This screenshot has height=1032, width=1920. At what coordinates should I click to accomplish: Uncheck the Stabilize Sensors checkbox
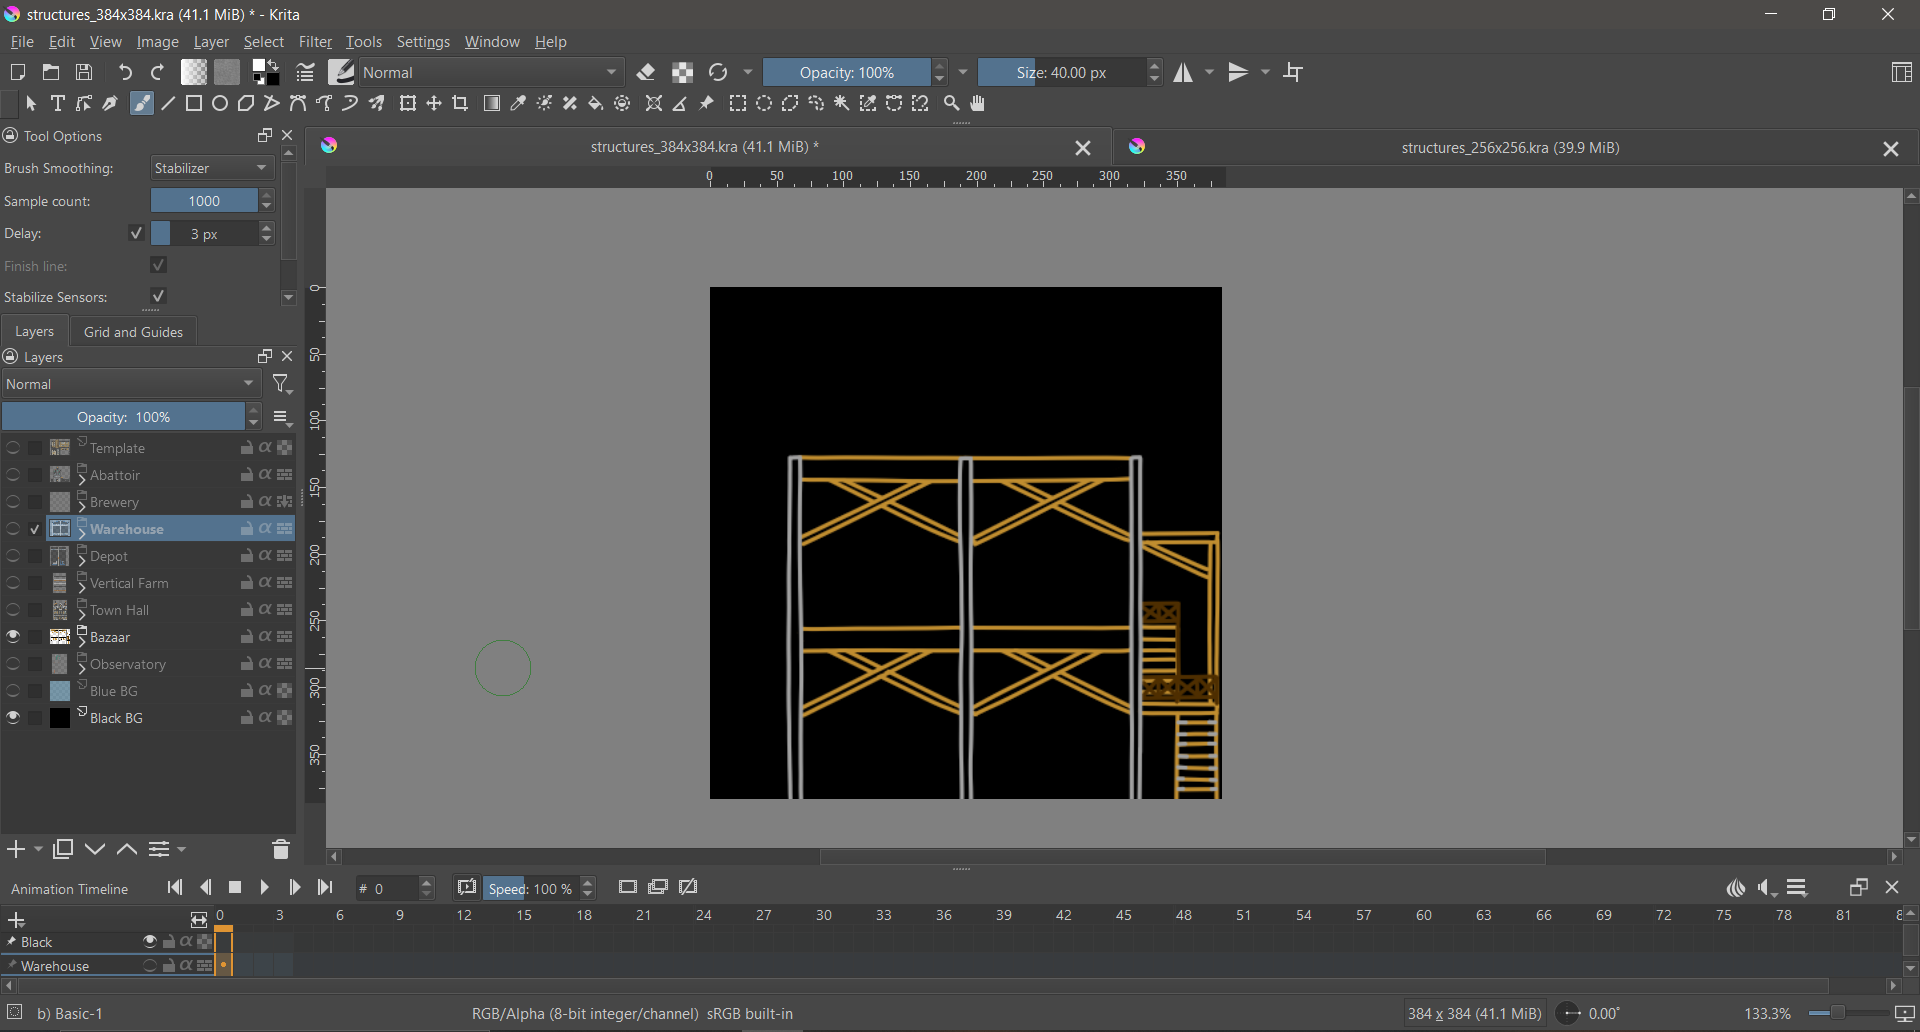tap(158, 297)
